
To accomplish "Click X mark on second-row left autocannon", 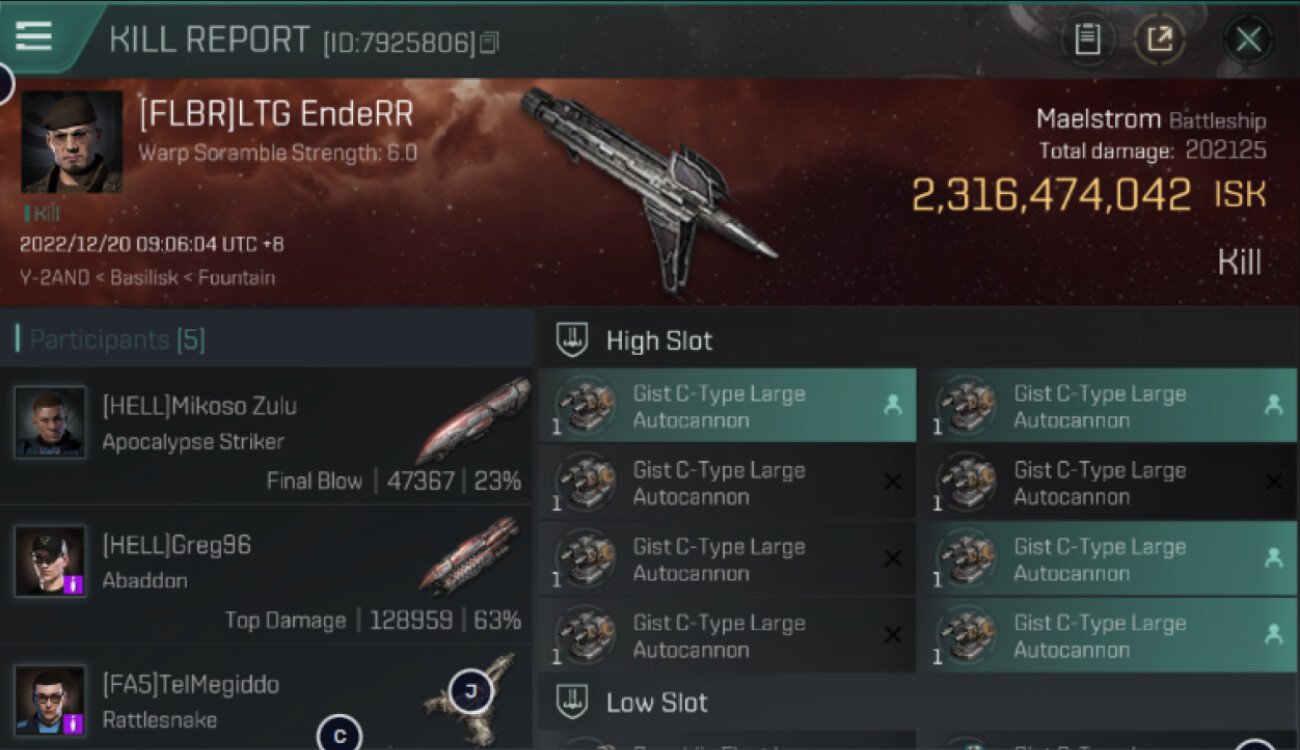I will [893, 482].
